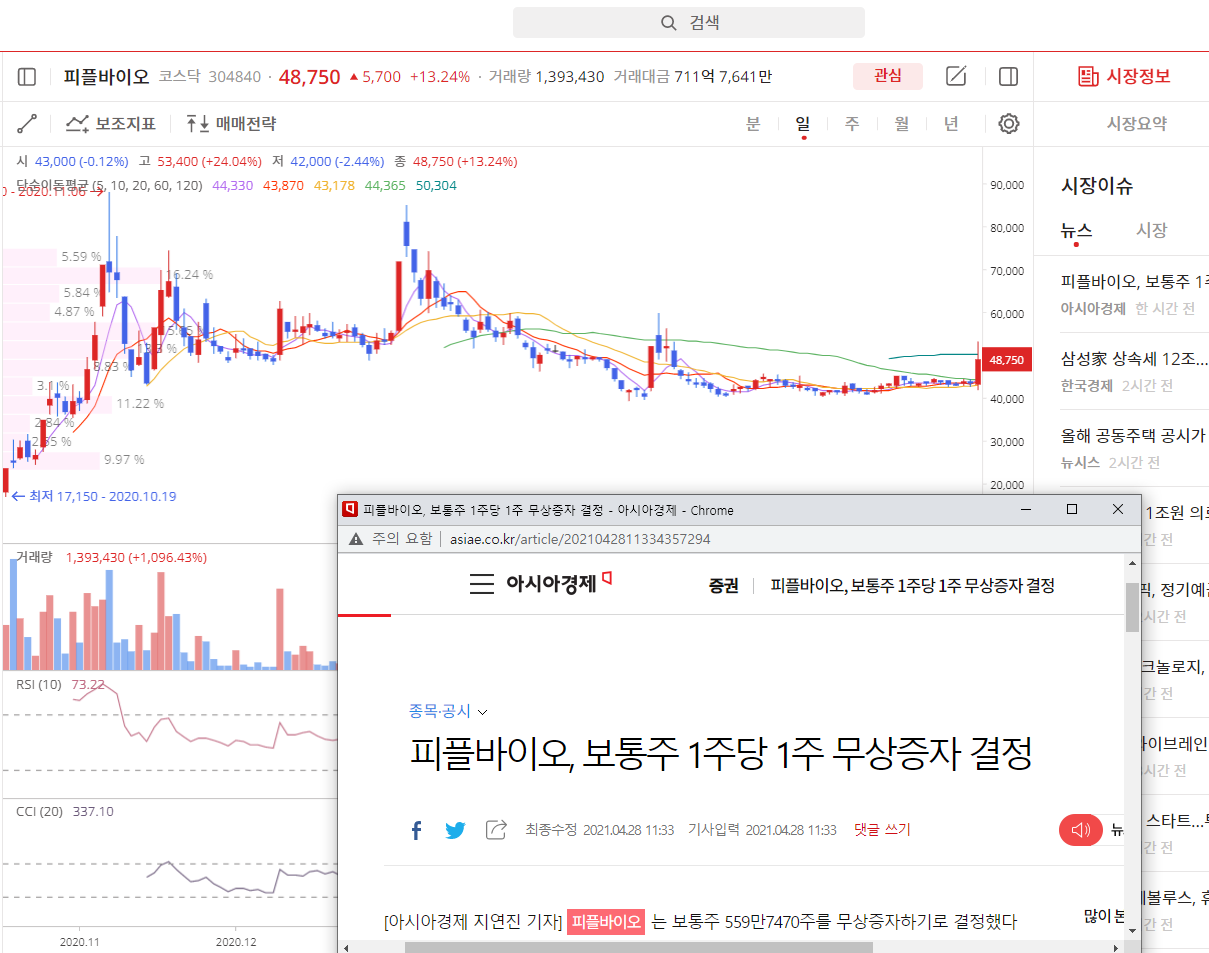The width and height of the screenshot is (1209, 953).
Task: Maximize the Chrome article window
Action: (1072, 510)
